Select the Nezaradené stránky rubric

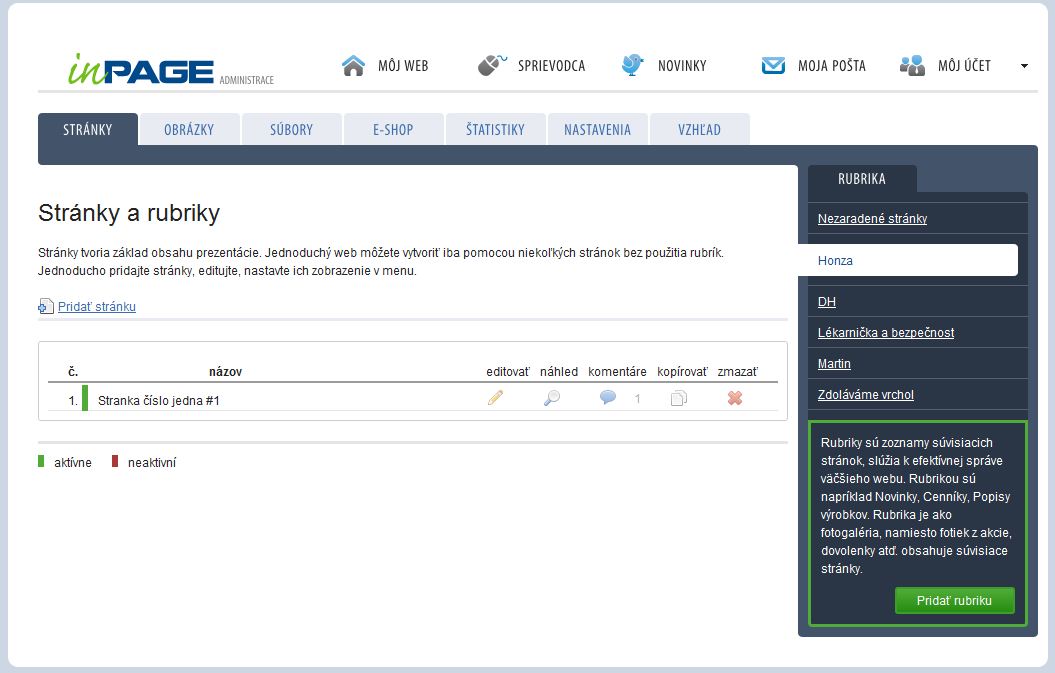tap(872, 218)
